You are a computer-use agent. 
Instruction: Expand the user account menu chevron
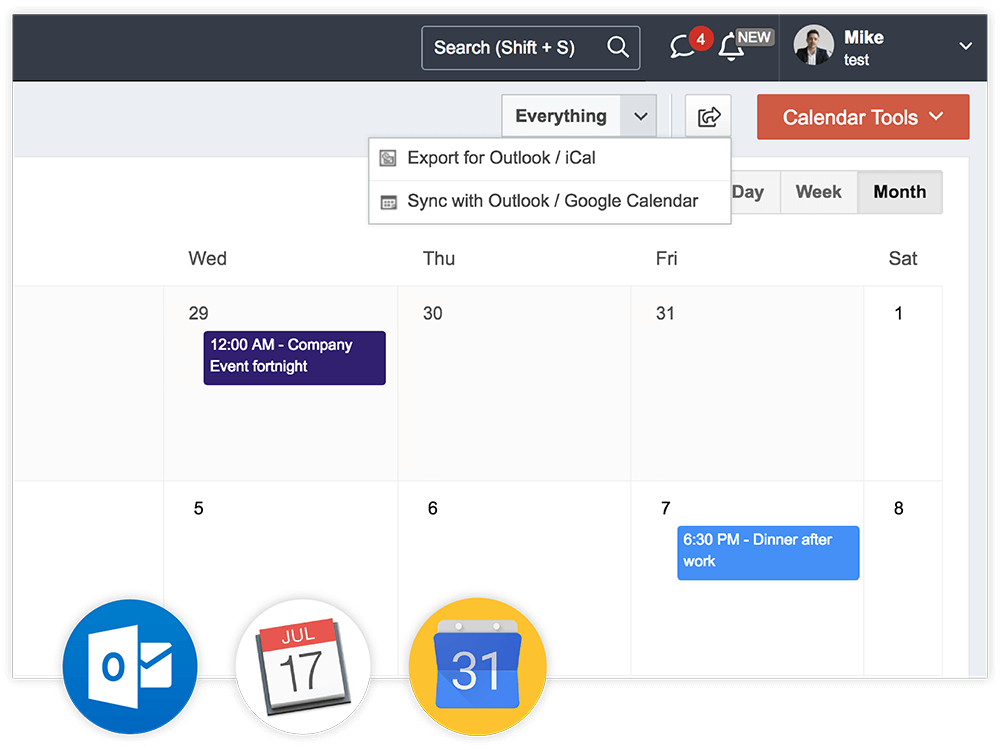pos(966,46)
